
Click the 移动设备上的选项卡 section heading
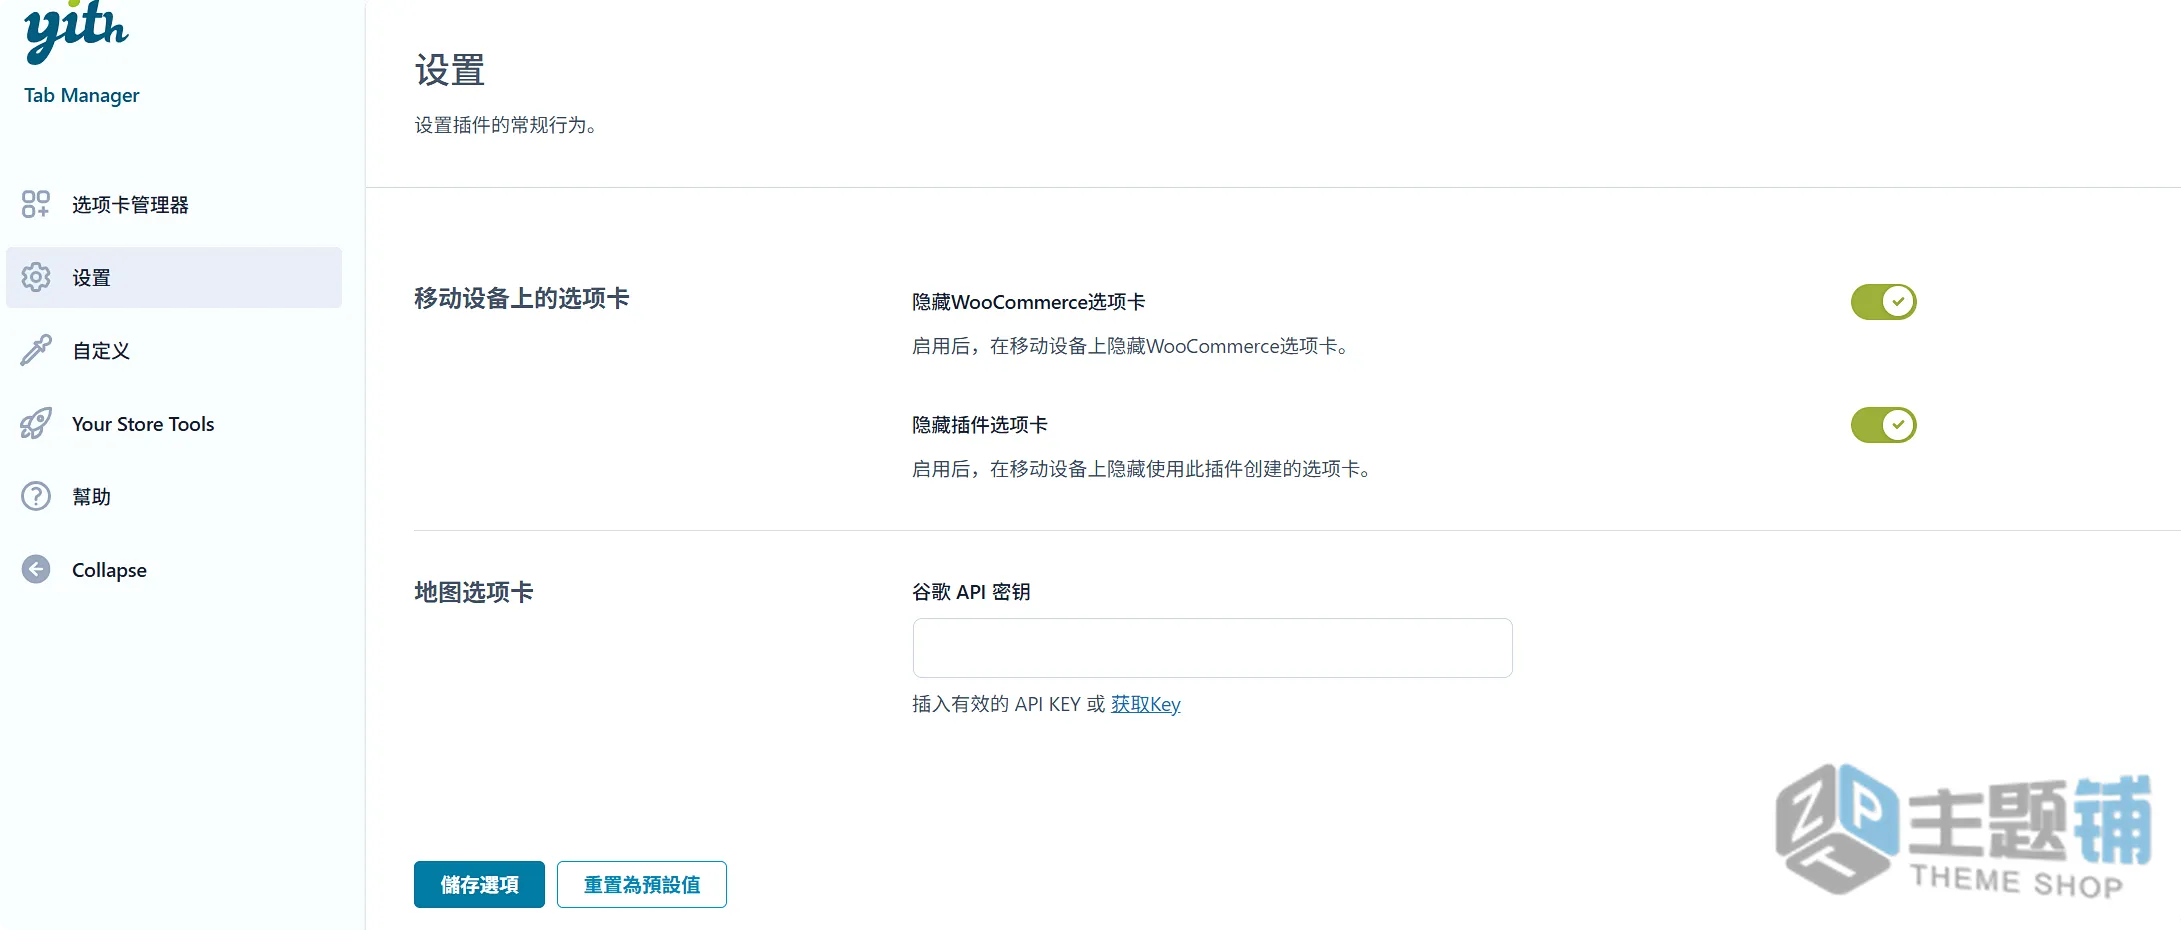click(x=522, y=298)
